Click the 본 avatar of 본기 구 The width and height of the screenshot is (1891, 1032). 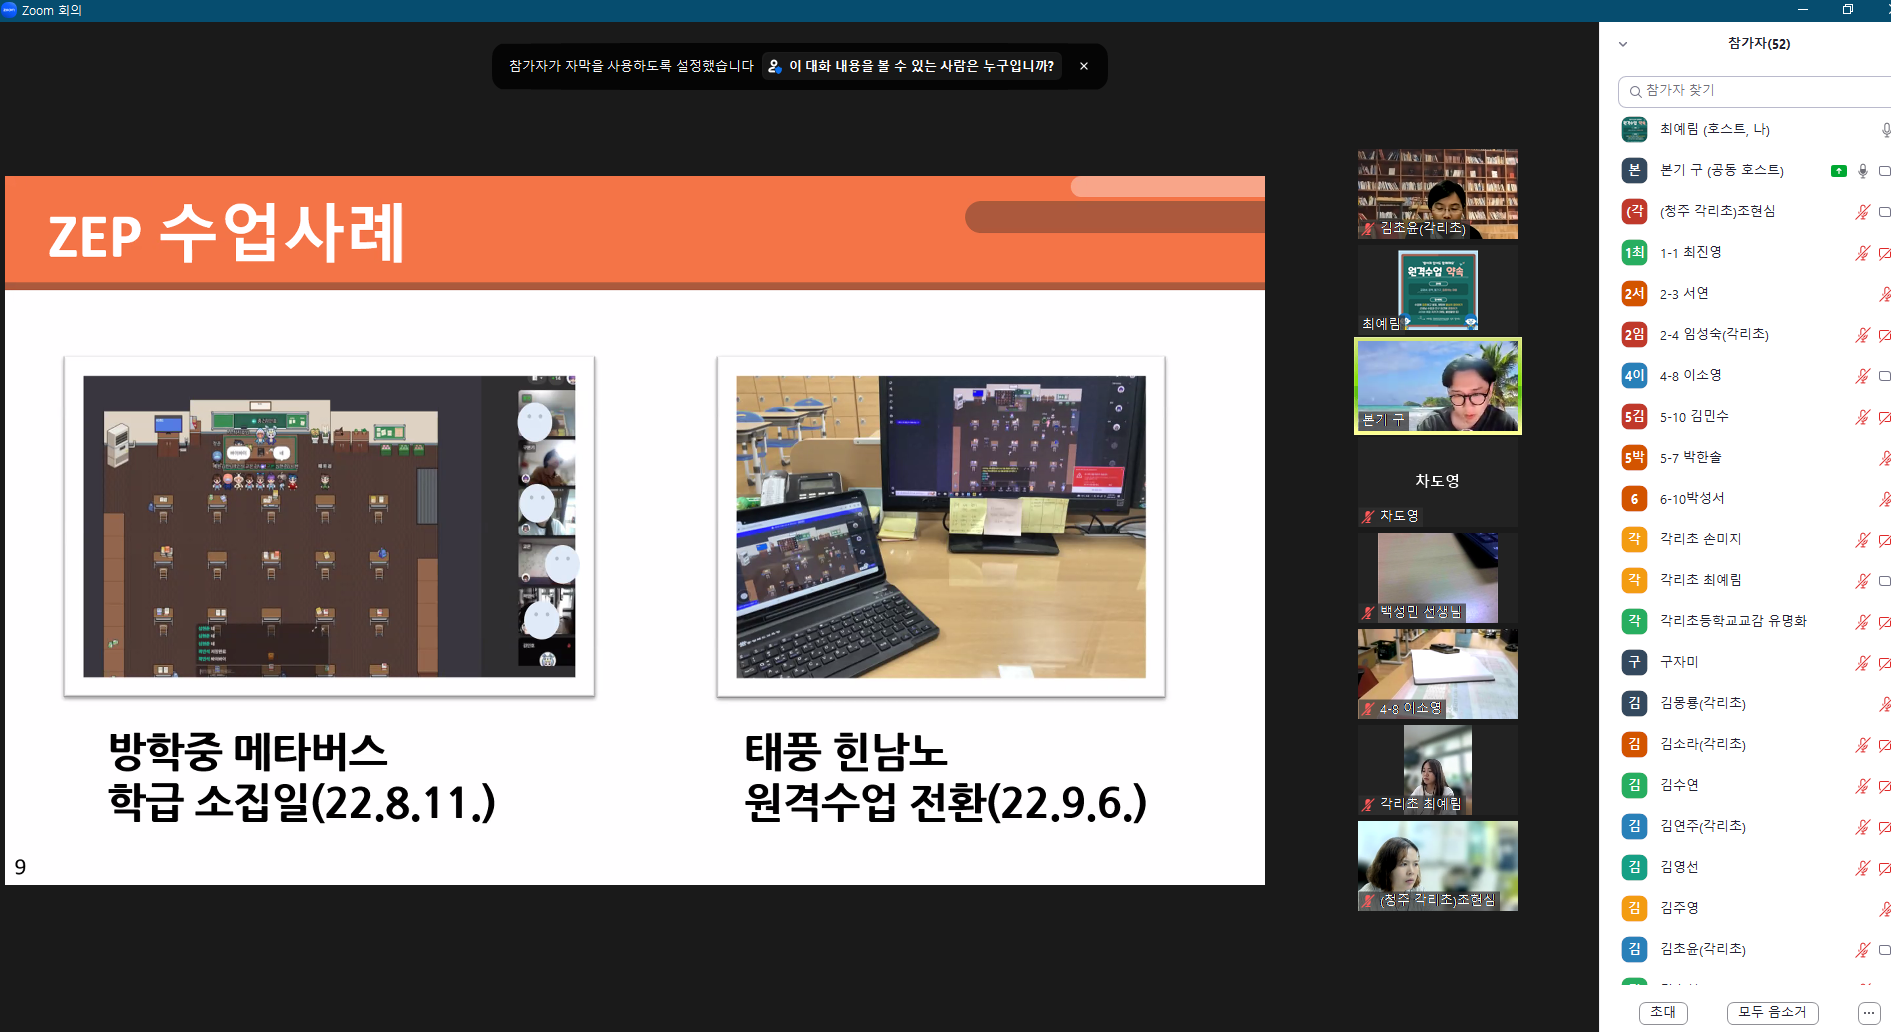[x=1634, y=170]
